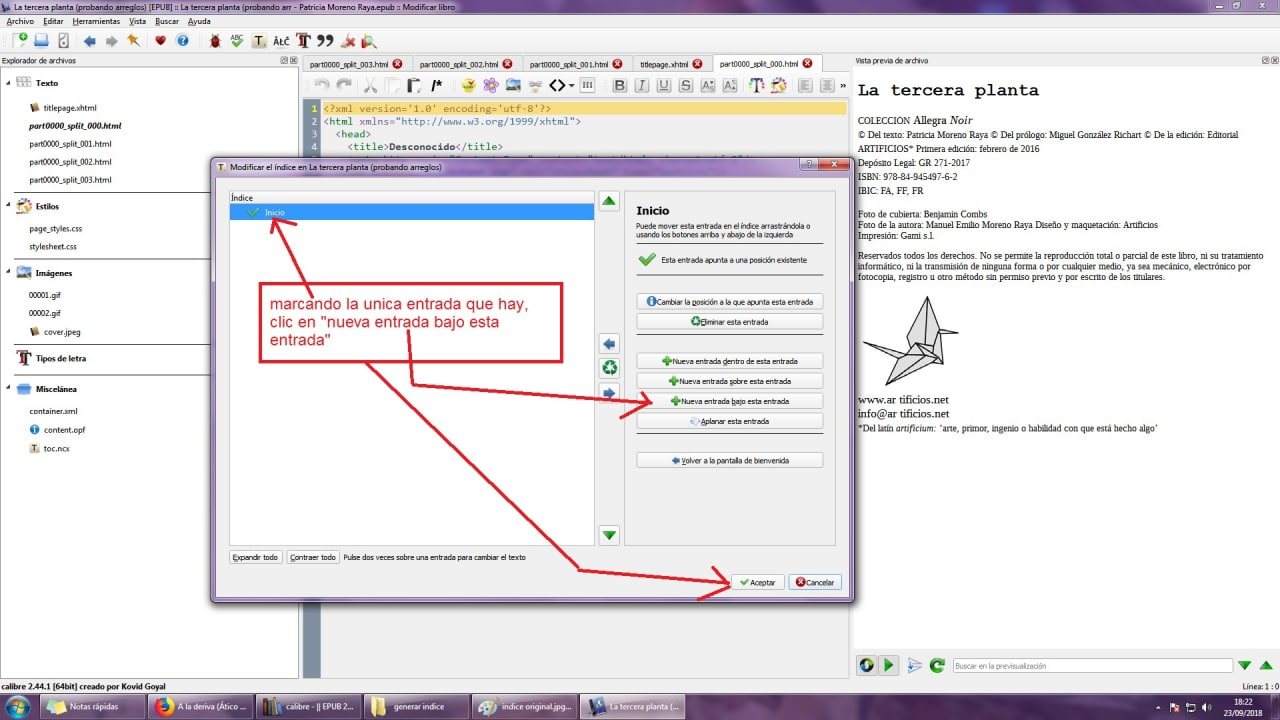
Task: Click Expandir todo button
Action: click(x=255, y=557)
